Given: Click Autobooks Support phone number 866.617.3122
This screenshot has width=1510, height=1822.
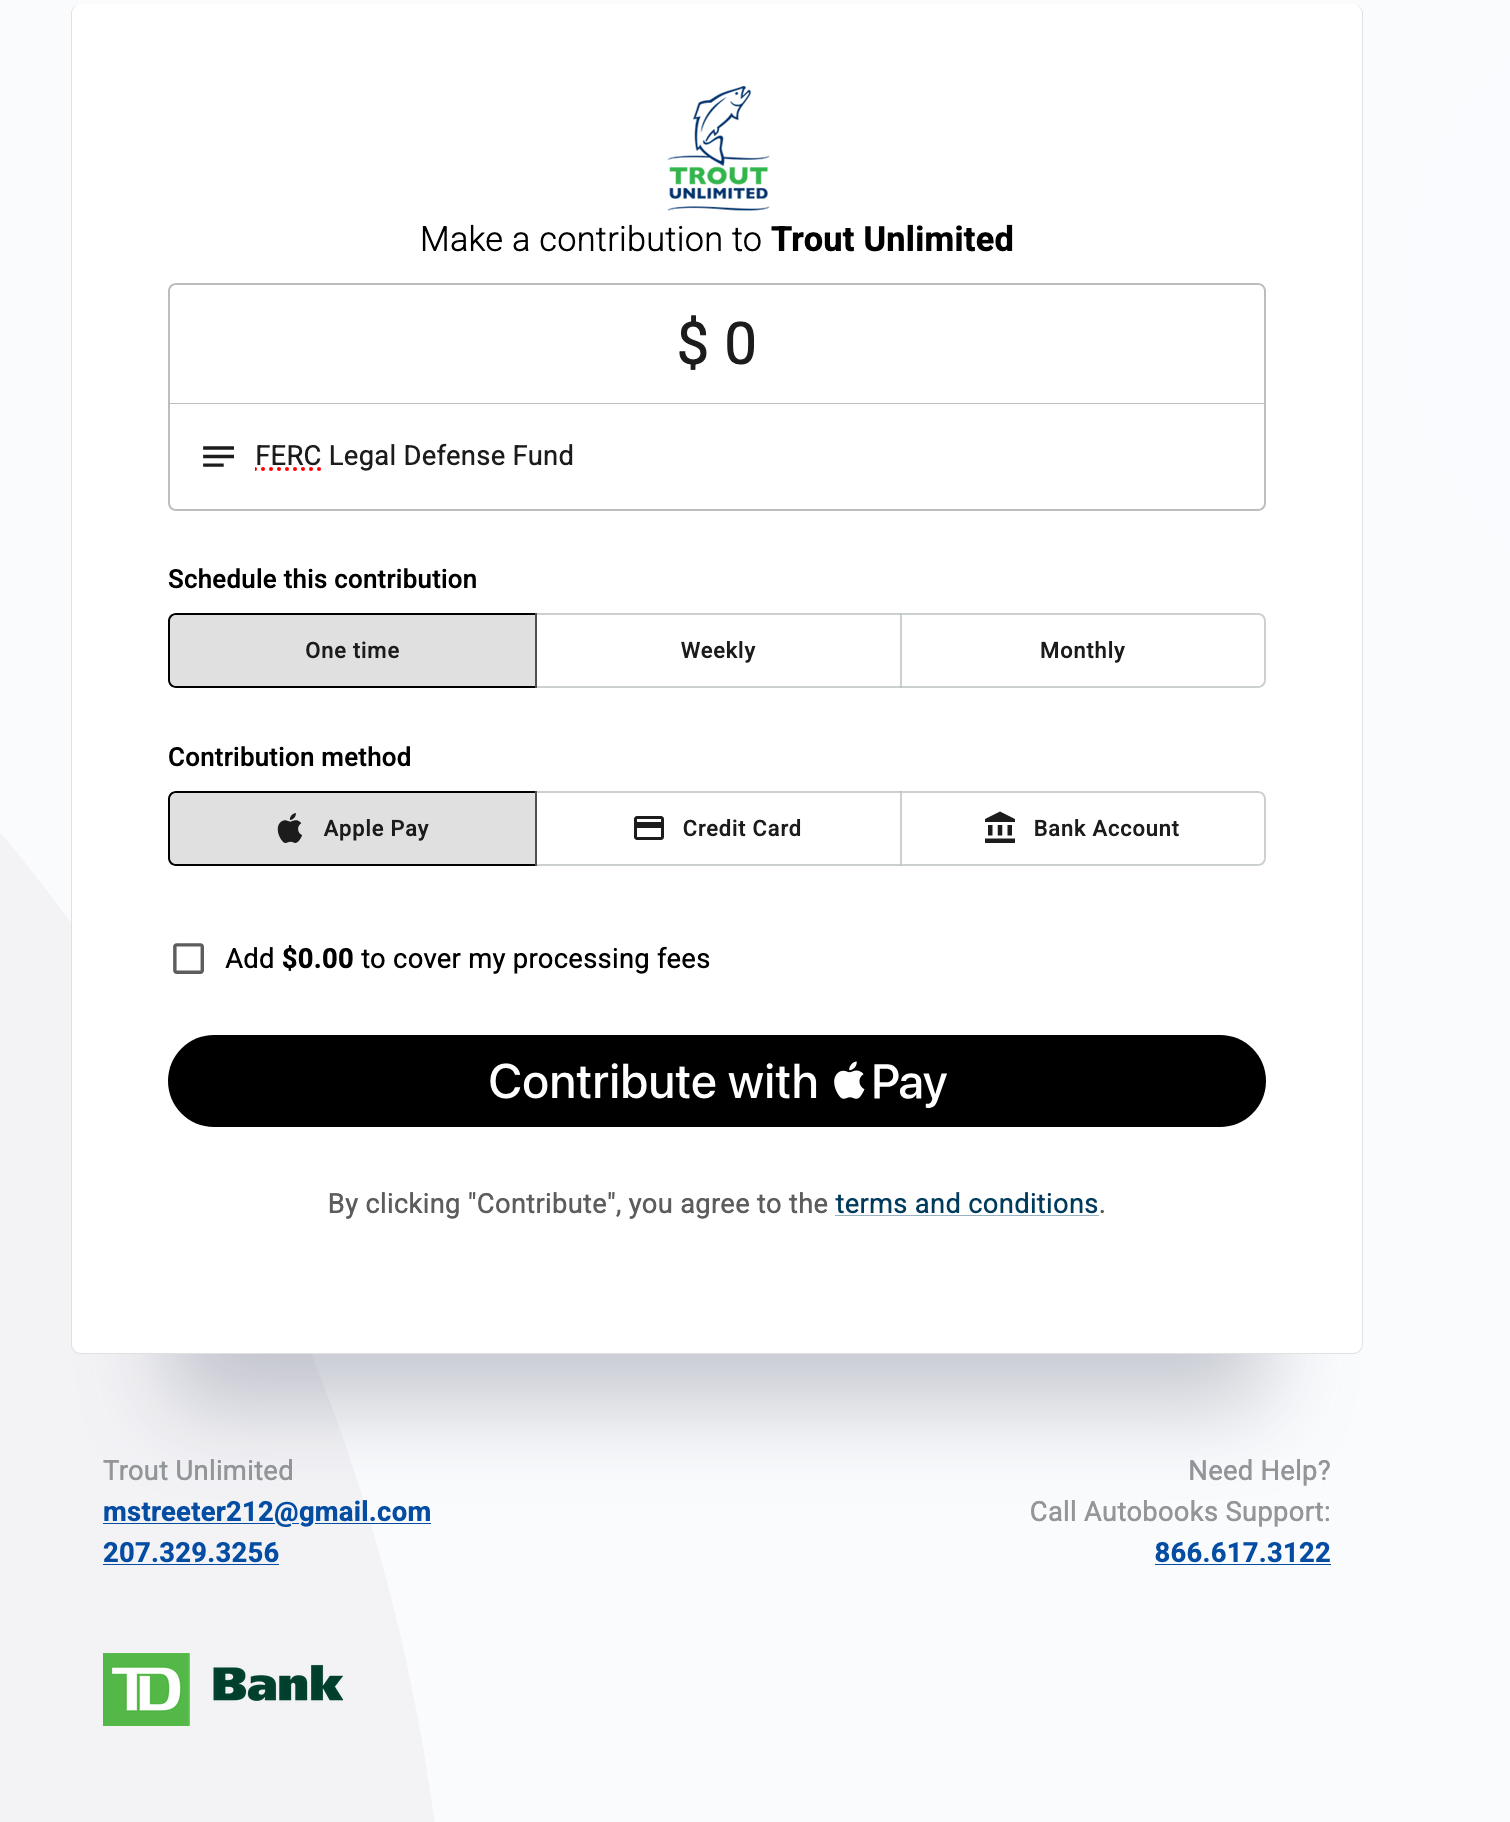Looking at the screenshot, I should [x=1242, y=1552].
